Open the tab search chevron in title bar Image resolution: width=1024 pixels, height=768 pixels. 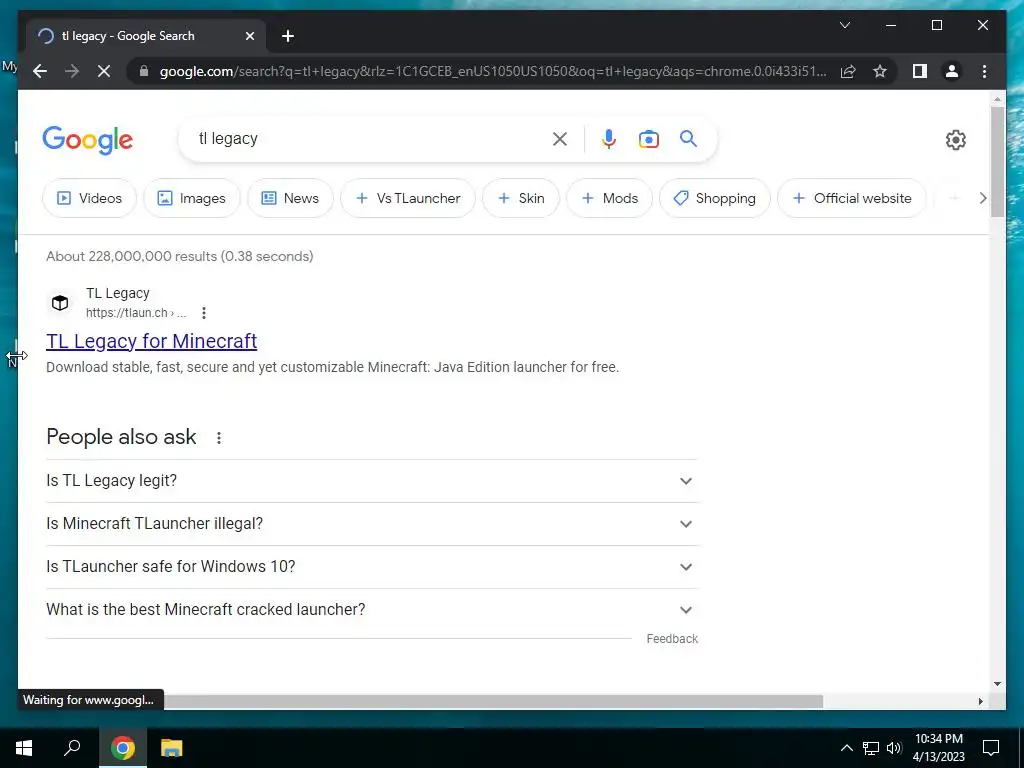844,25
